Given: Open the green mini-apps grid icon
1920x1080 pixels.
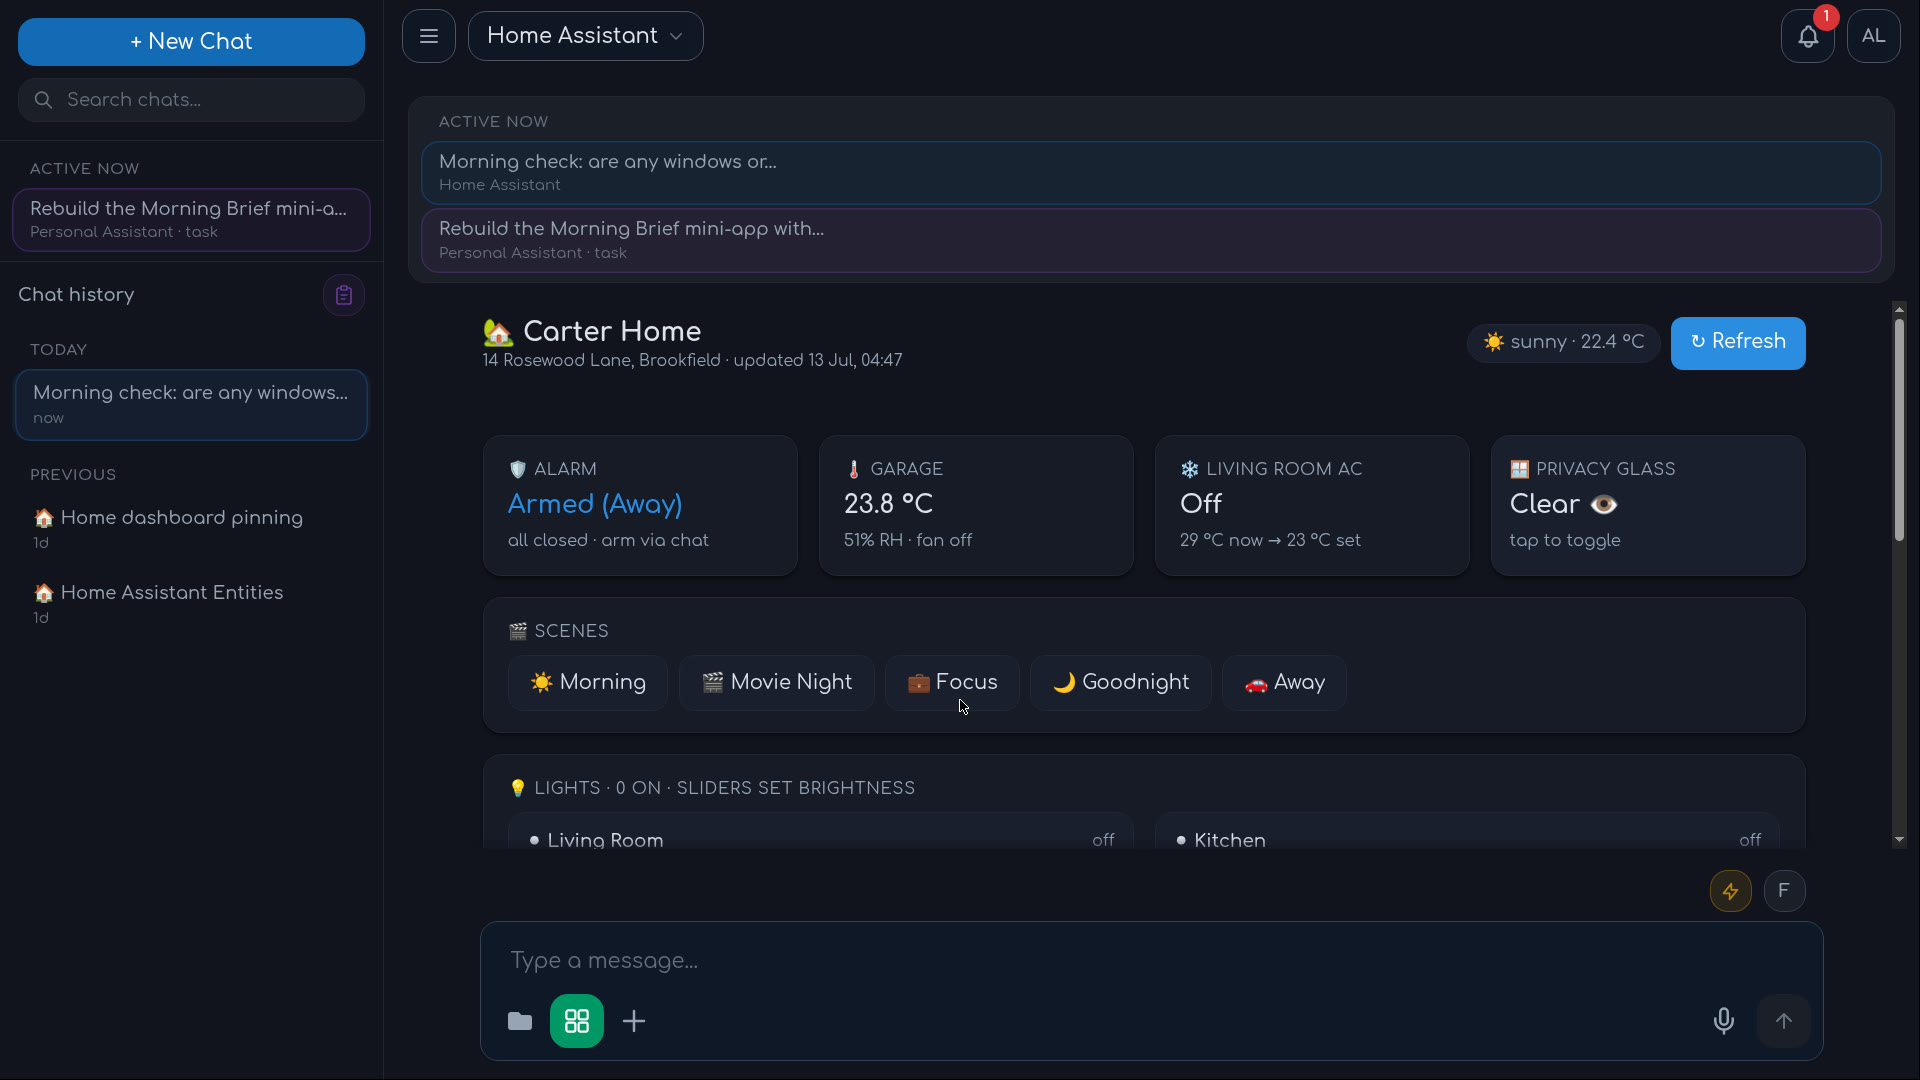Looking at the screenshot, I should [577, 1021].
